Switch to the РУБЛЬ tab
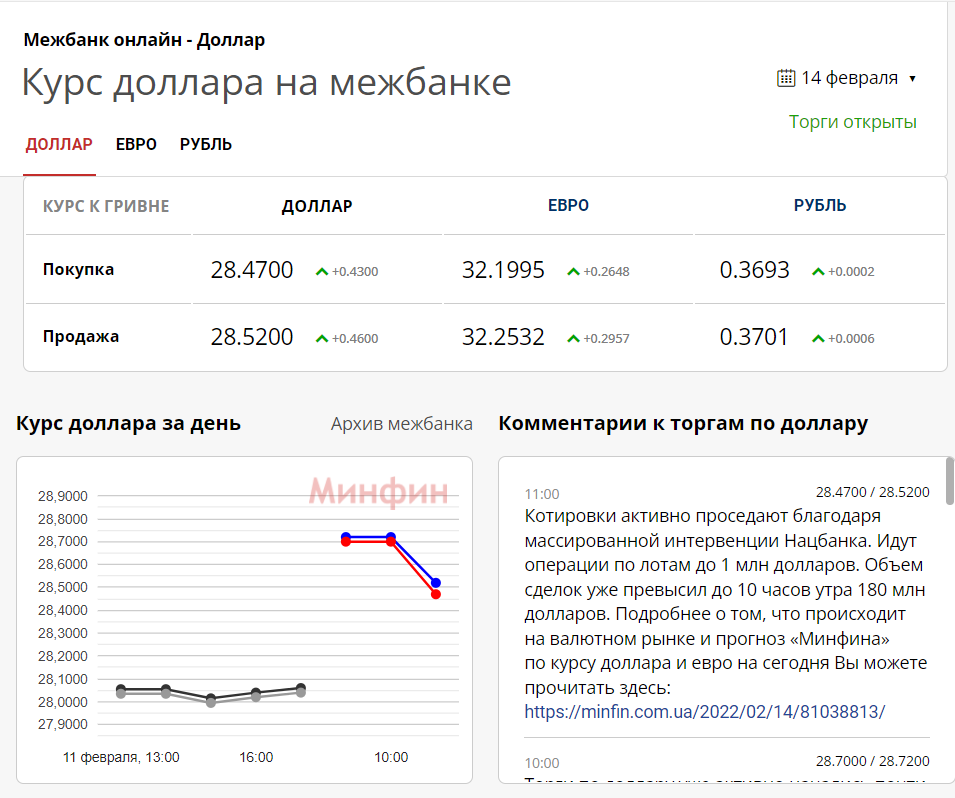The height and width of the screenshot is (798, 955). [206, 144]
